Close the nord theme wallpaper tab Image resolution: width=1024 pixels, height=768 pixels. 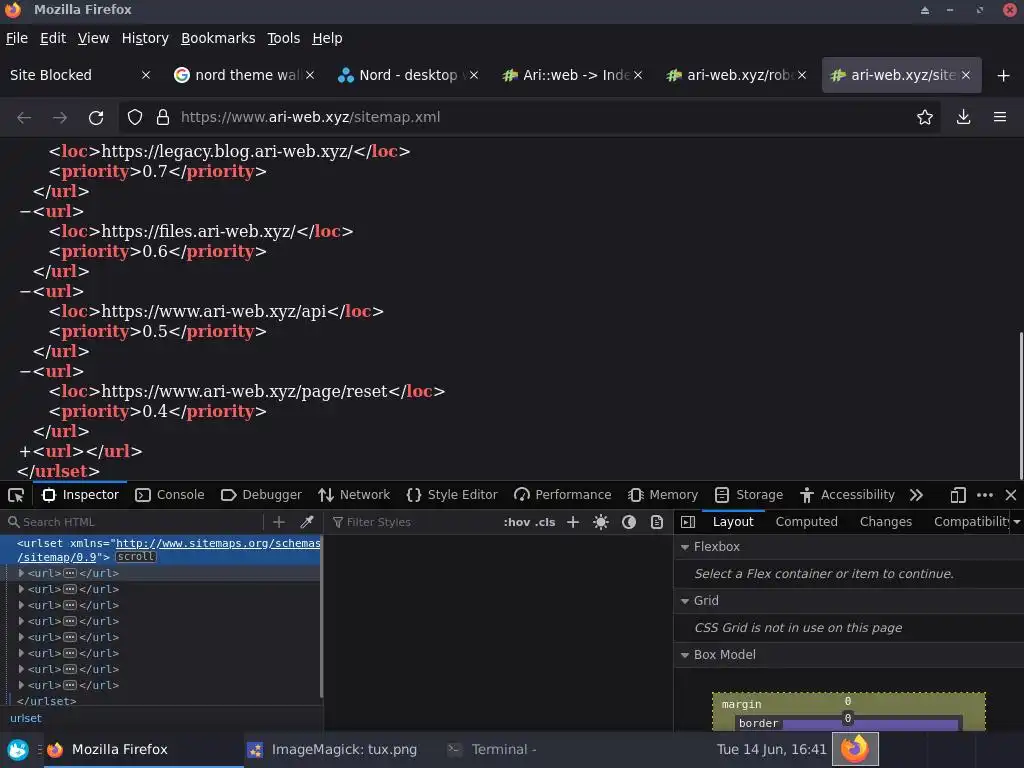[x=310, y=75]
